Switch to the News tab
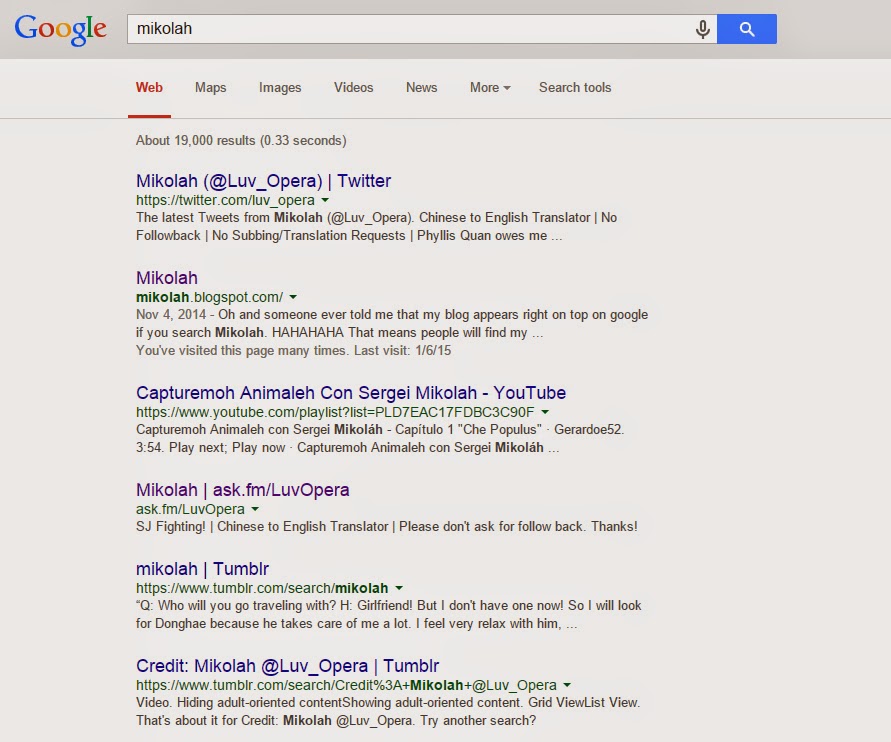This screenshot has width=891, height=742. pyautogui.click(x=422, y=87)
